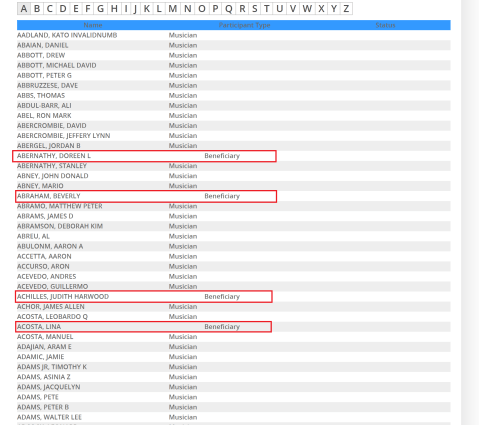The height and width of the screenshot is (425, 479).
Task: Click ACHILLES, JUDITH HARWOOD name
Action: (x=63, y=296)
